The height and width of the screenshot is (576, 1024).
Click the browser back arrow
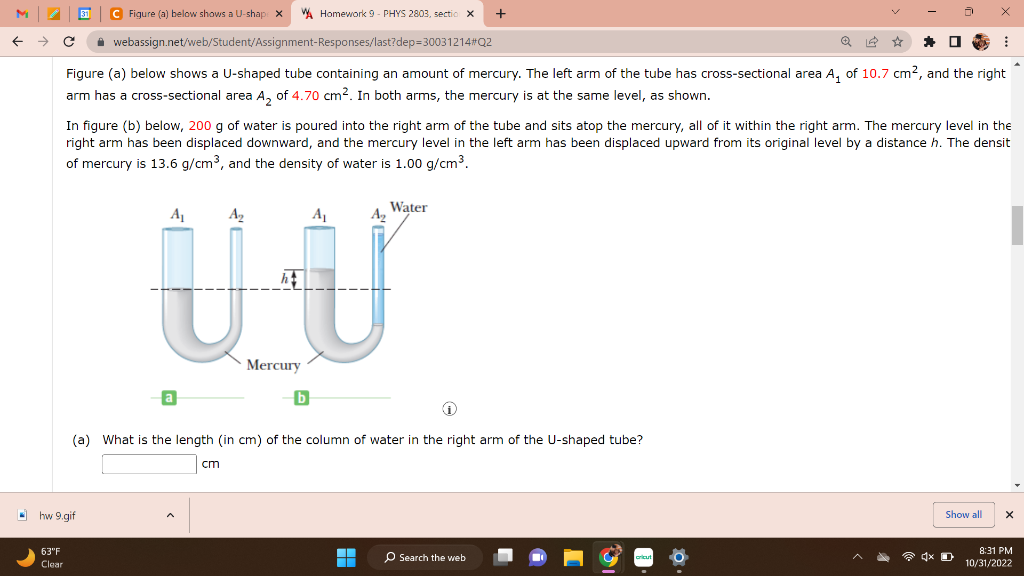tap(16, 42)
